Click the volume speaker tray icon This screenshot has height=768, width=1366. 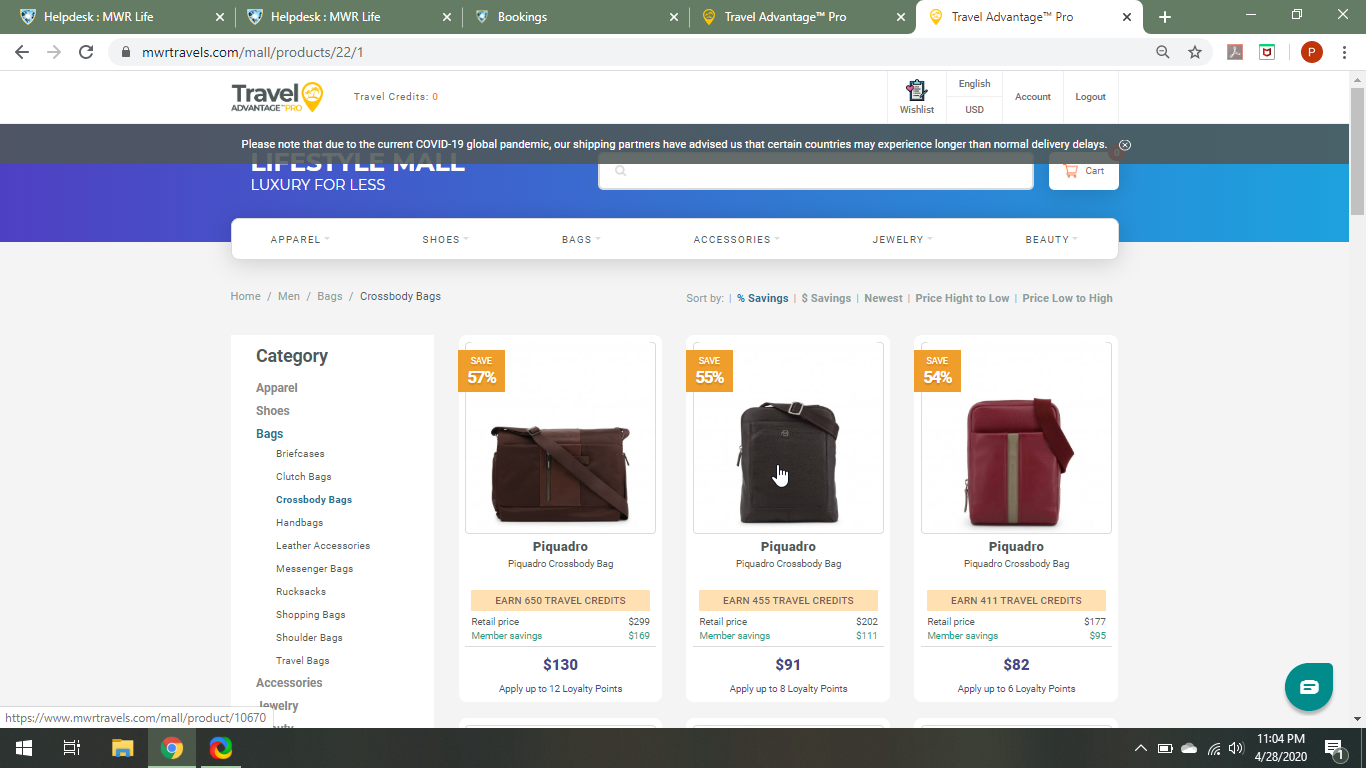[x=1236, y=748]
